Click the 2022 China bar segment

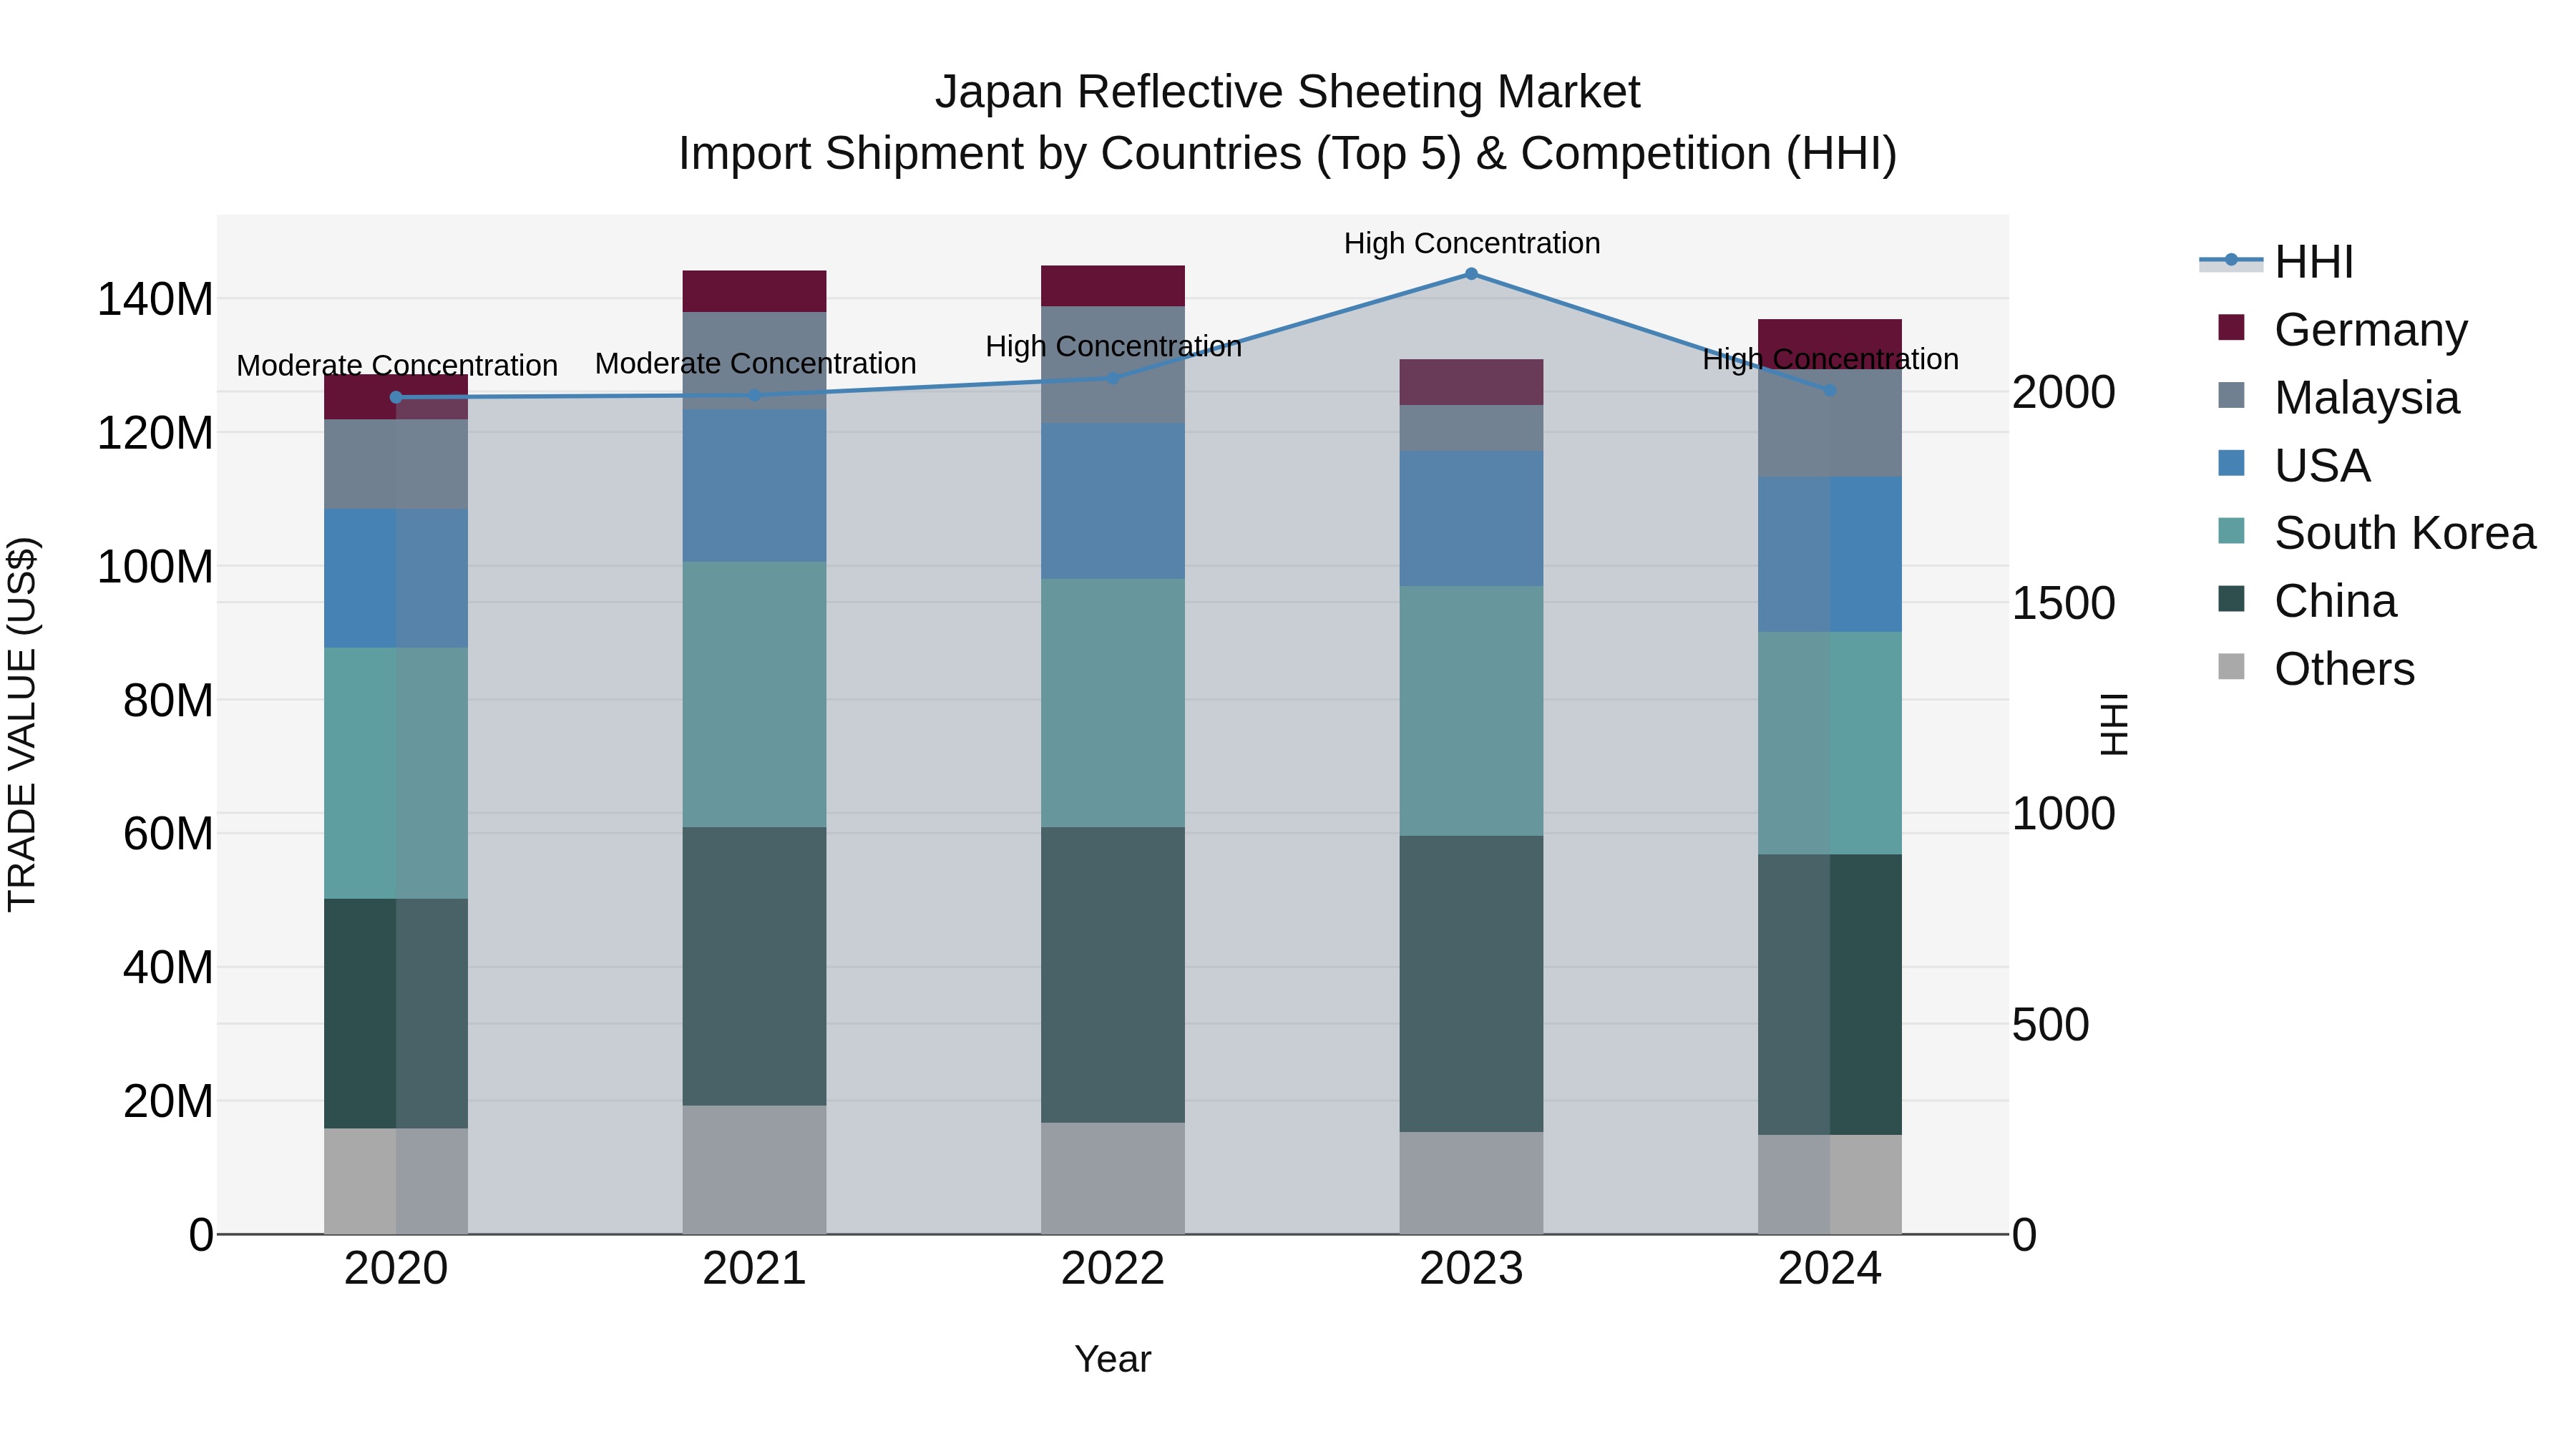[1113, 975]
